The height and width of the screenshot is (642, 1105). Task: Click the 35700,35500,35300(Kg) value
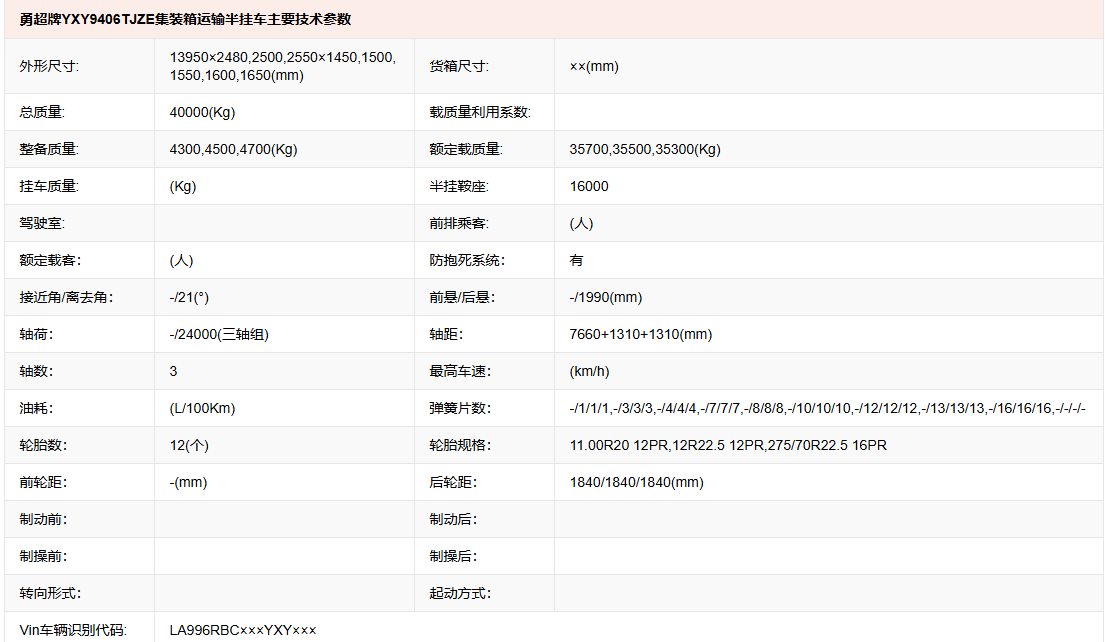click(645, 149)
